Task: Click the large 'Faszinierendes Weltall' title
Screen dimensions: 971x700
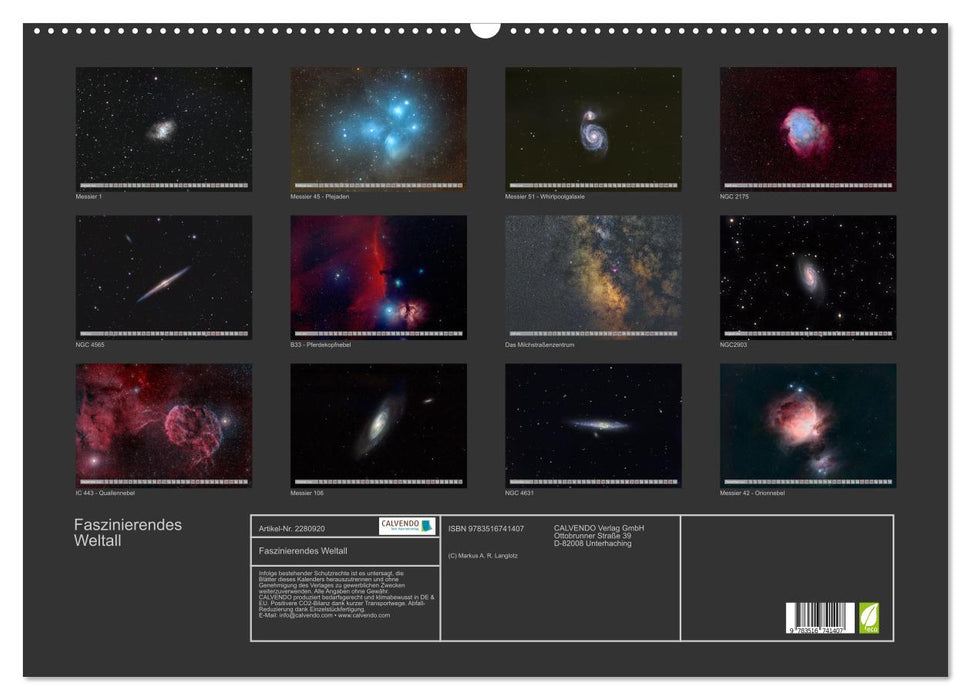Action: tap(128, 532)
